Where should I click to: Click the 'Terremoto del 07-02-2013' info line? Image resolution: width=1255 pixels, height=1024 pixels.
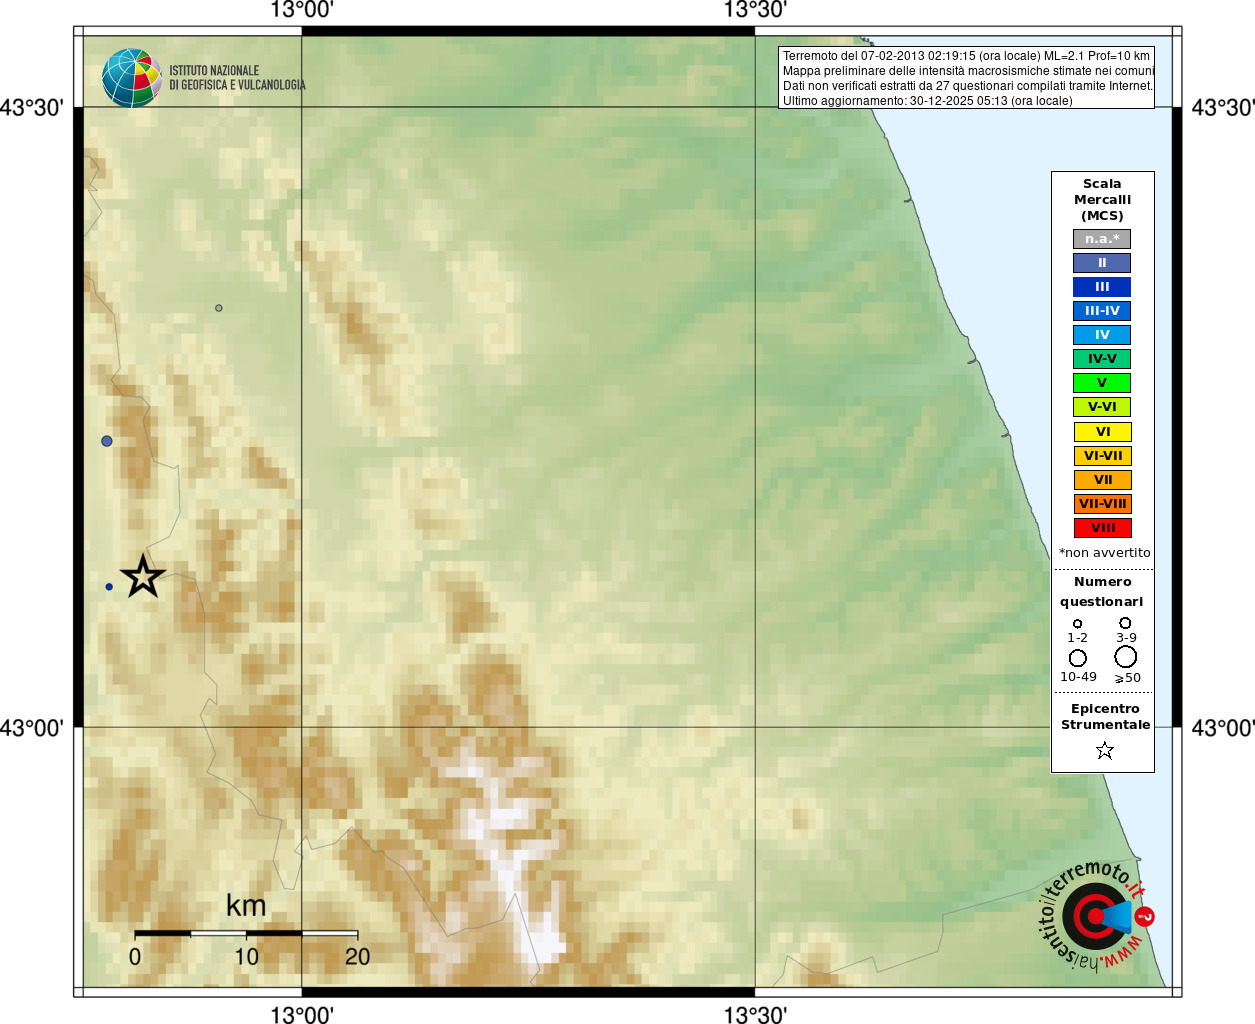966,56
